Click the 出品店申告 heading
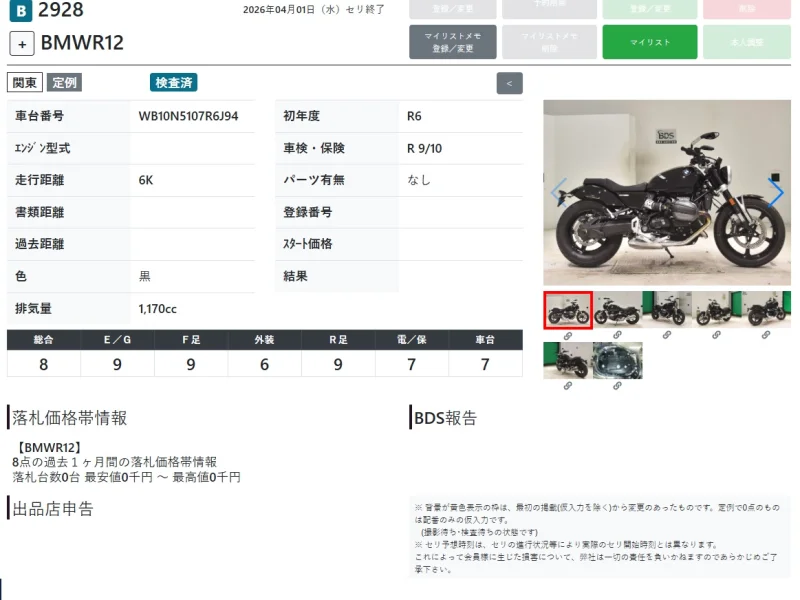800x600 pixels. click(x=53, y=509)
